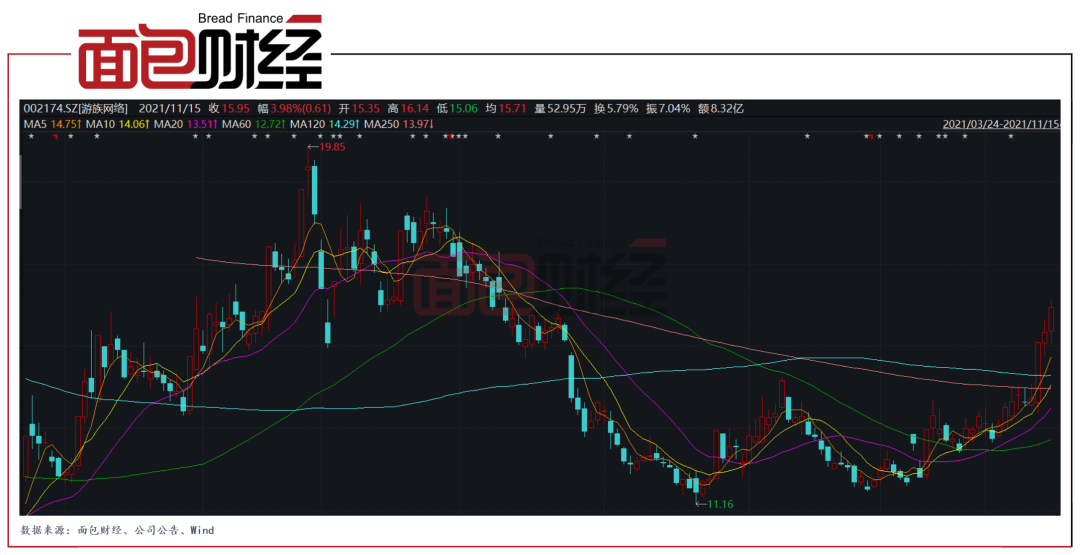Click the stock code 002174.SZ[游族网络]
The image size is (1080, 555).
(76, 109)
